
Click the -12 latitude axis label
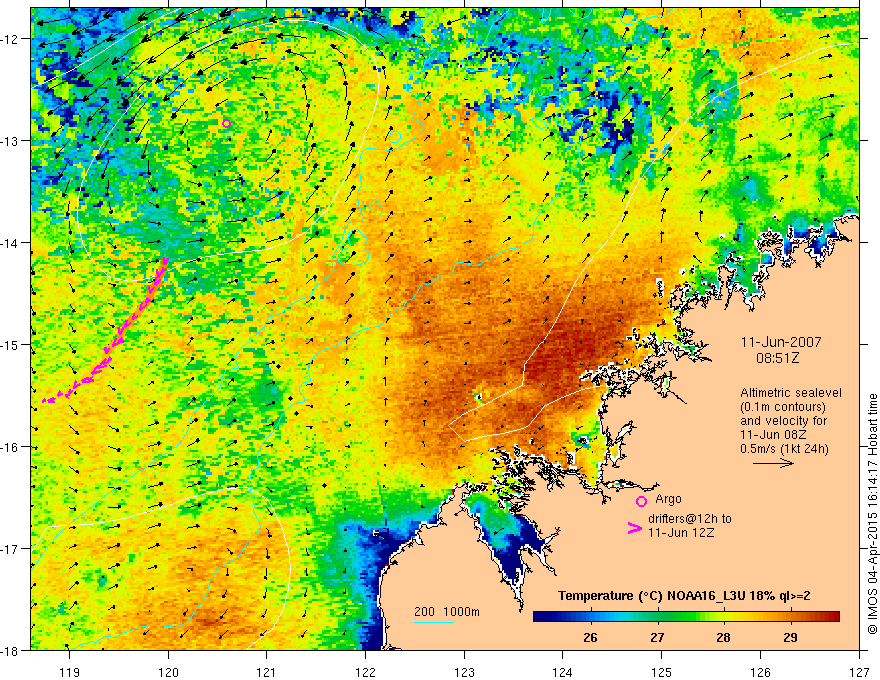click(11, 39)
